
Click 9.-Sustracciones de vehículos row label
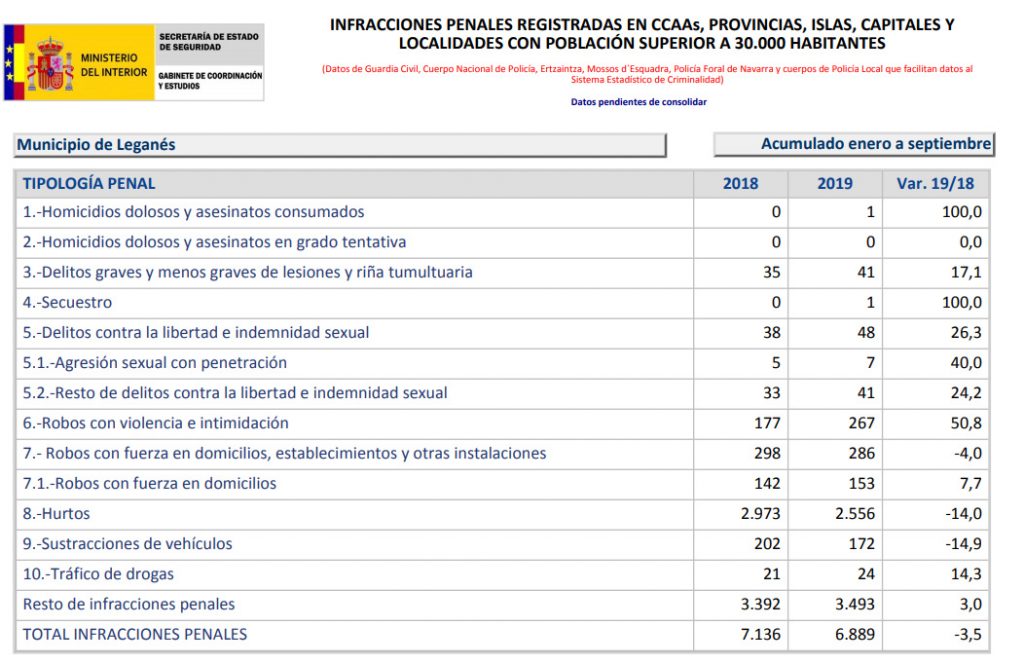click(127, 544)
